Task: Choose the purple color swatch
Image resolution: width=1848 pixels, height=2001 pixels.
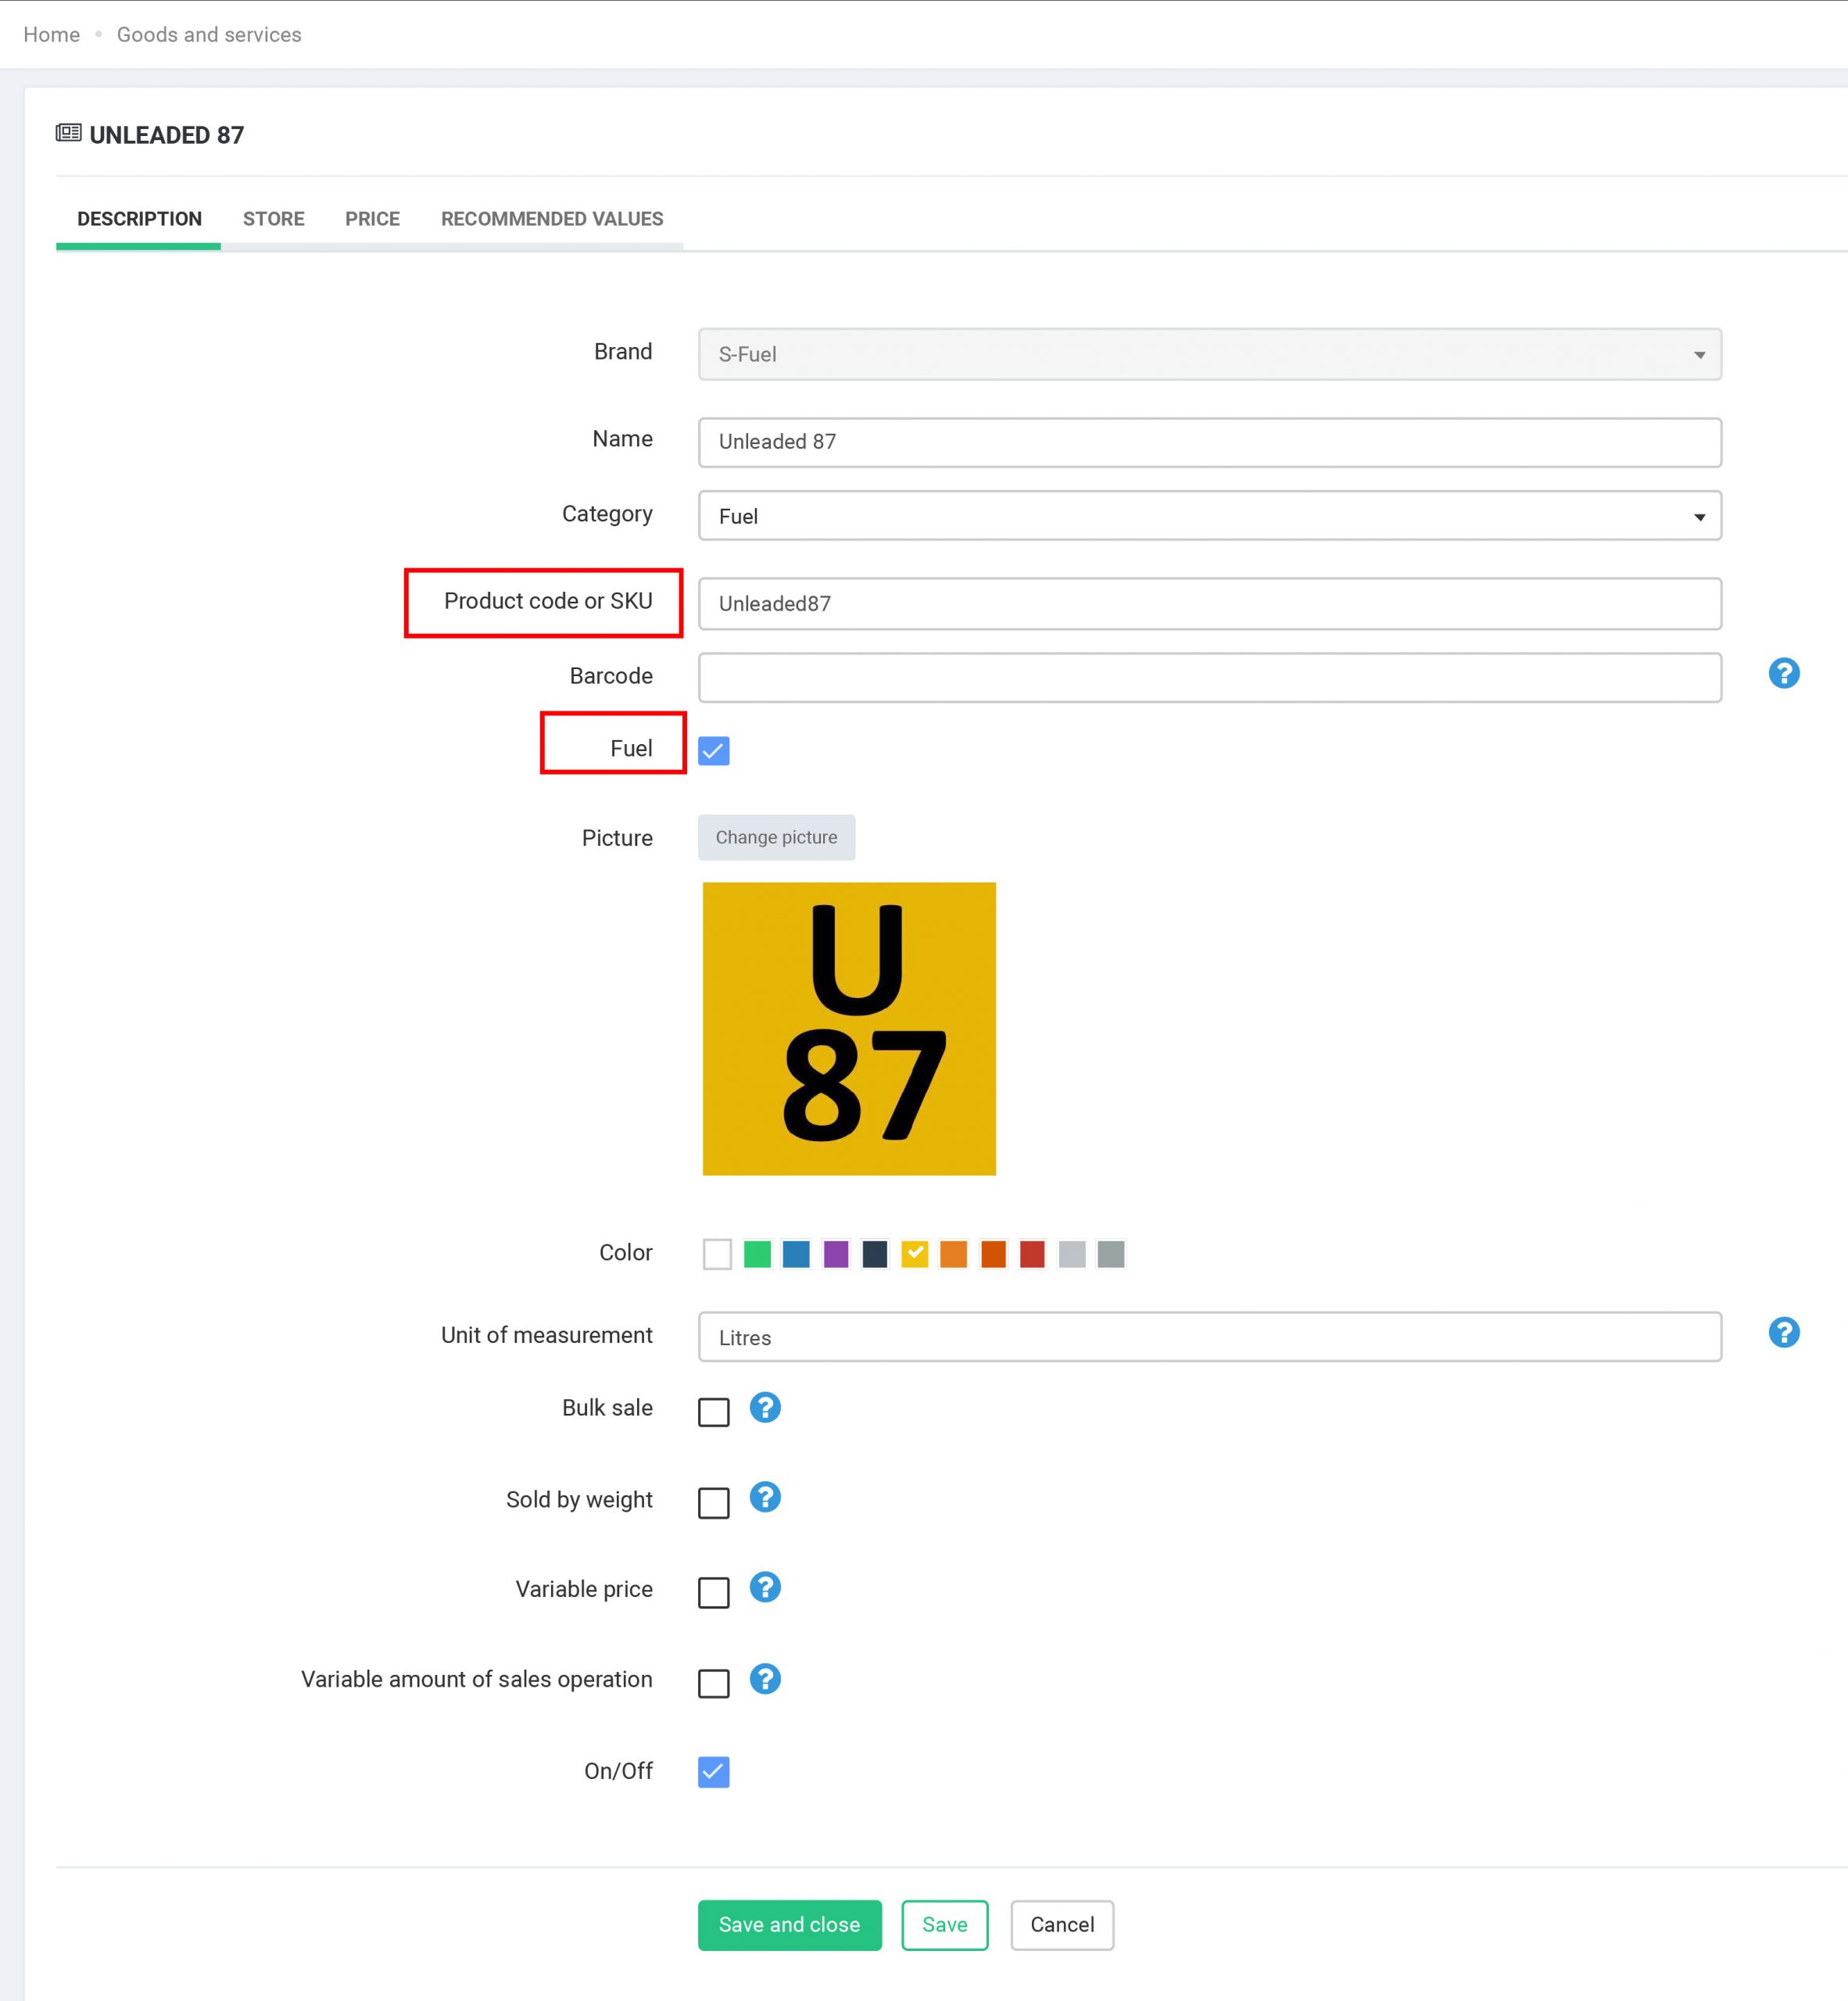Action: (x=836, y=1253)
